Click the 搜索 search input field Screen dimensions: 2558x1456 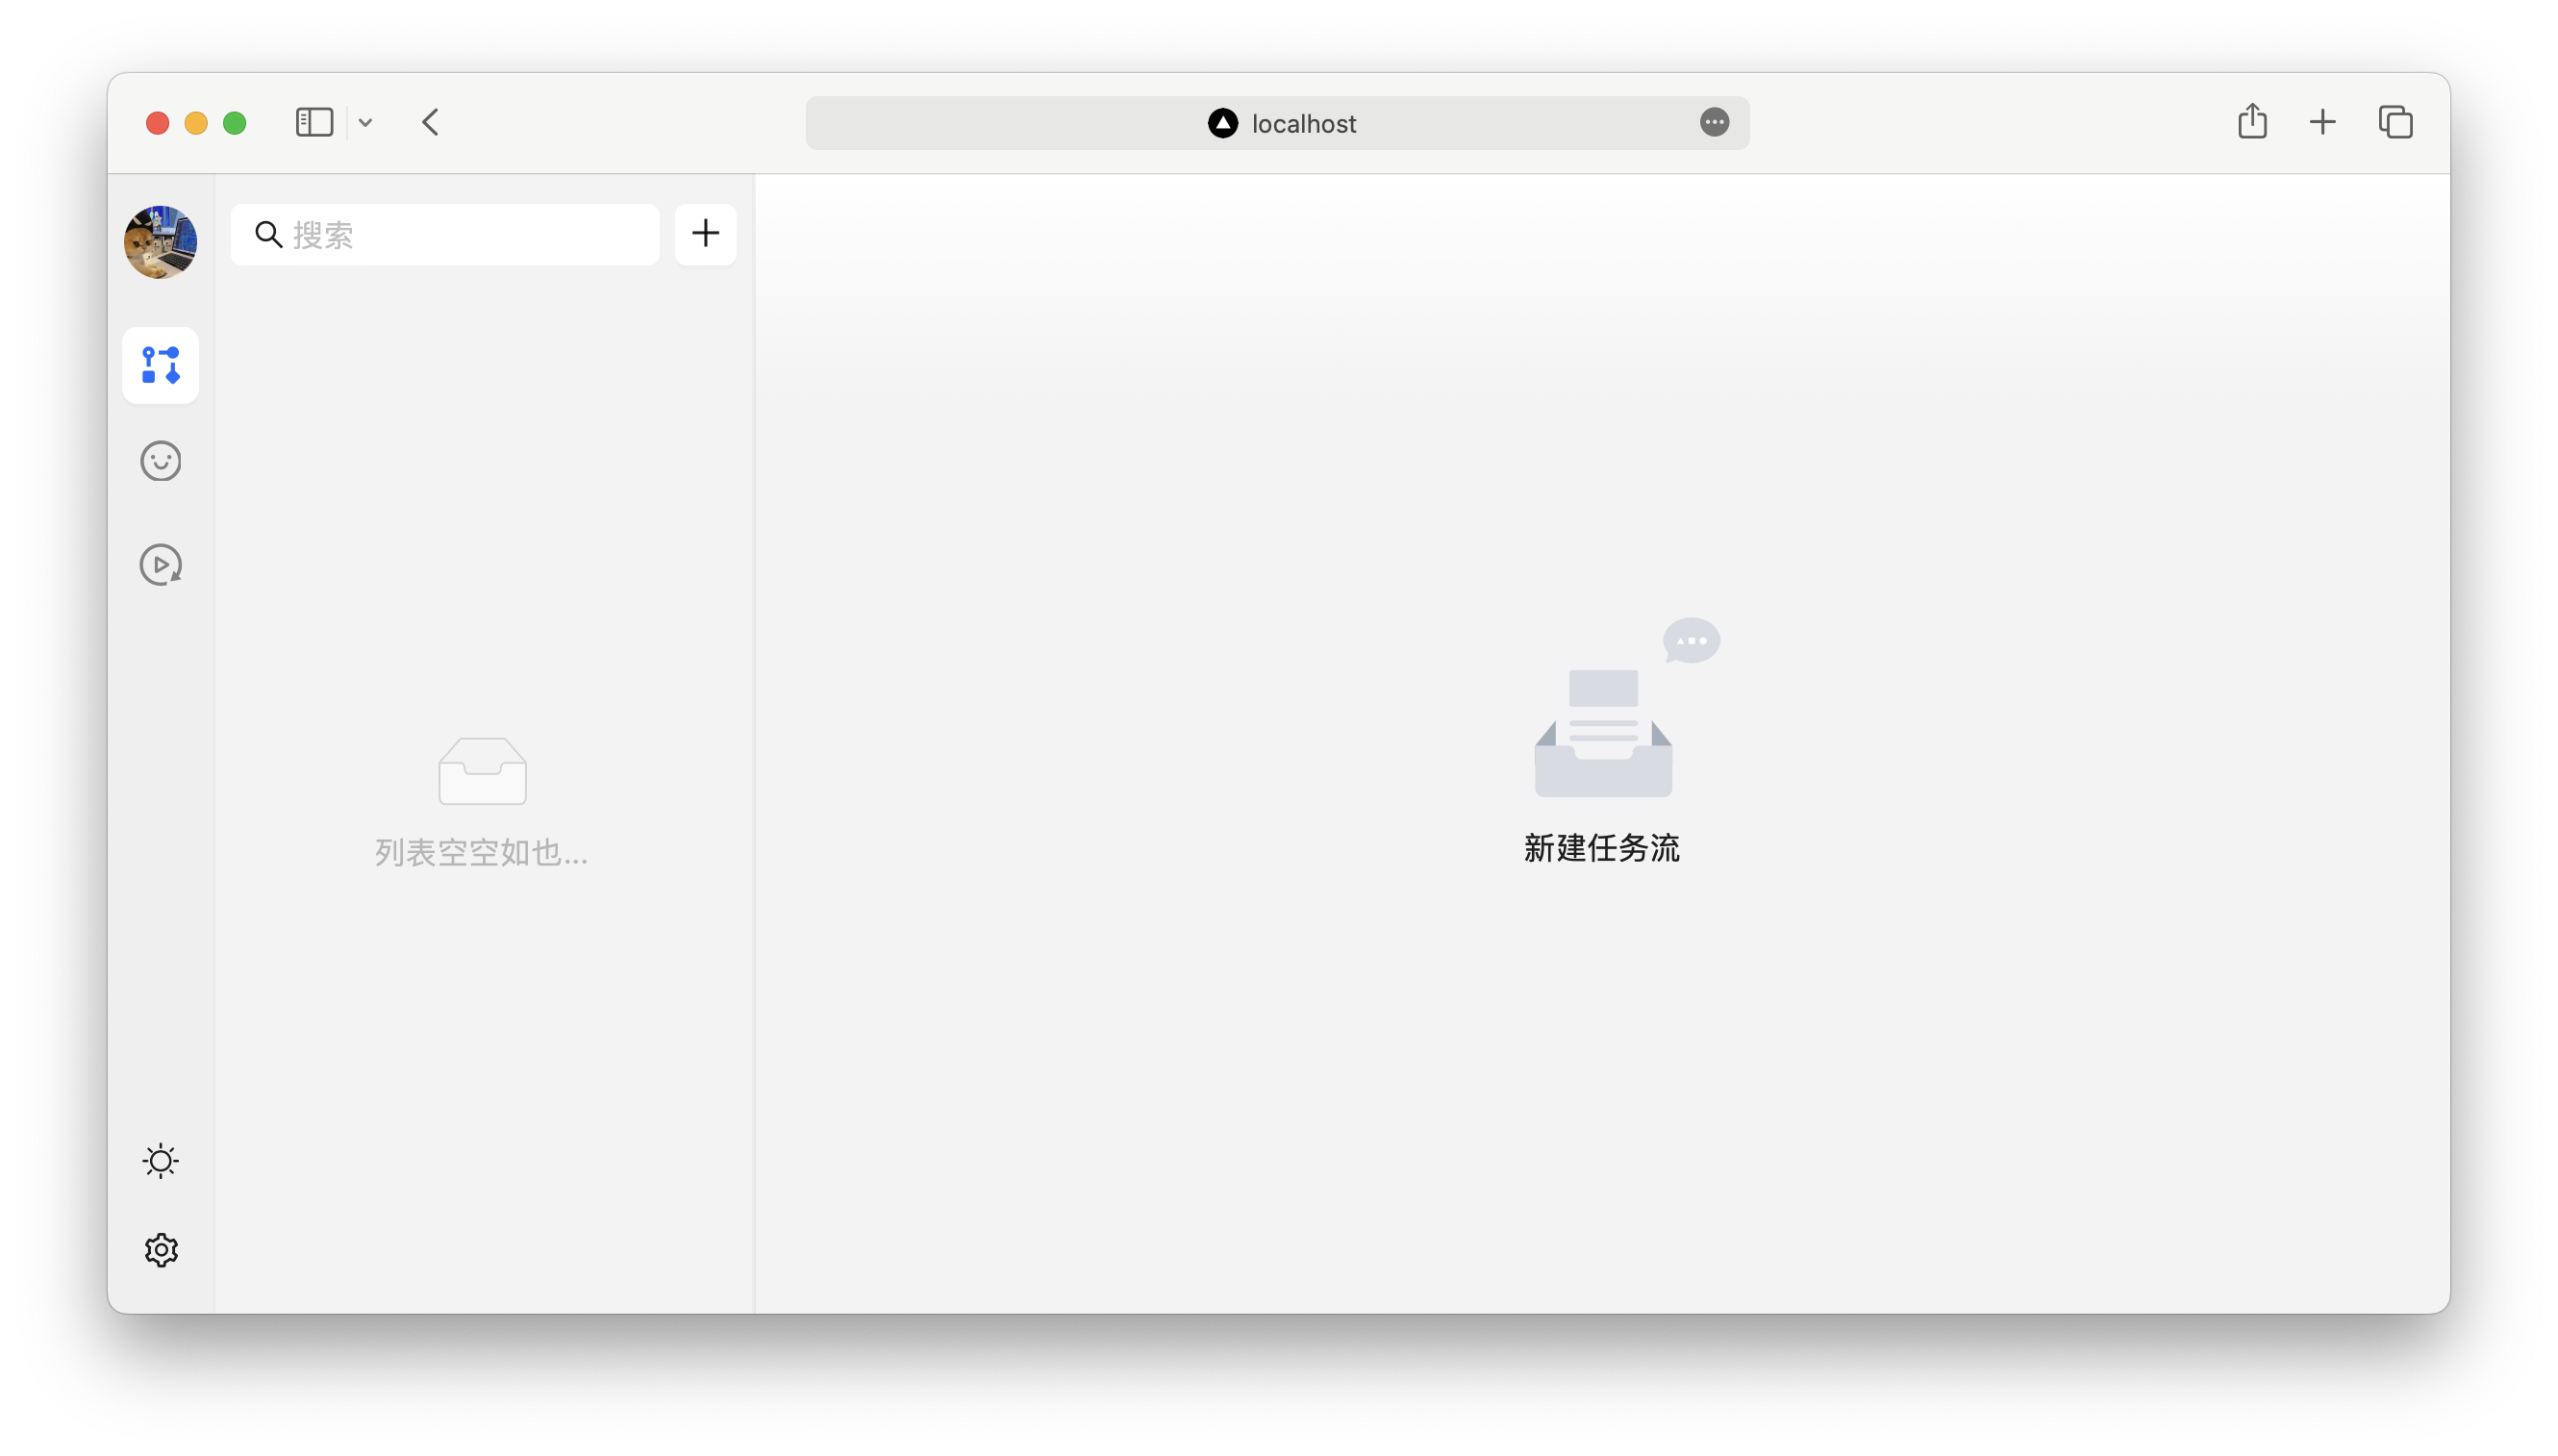[470, 235]
